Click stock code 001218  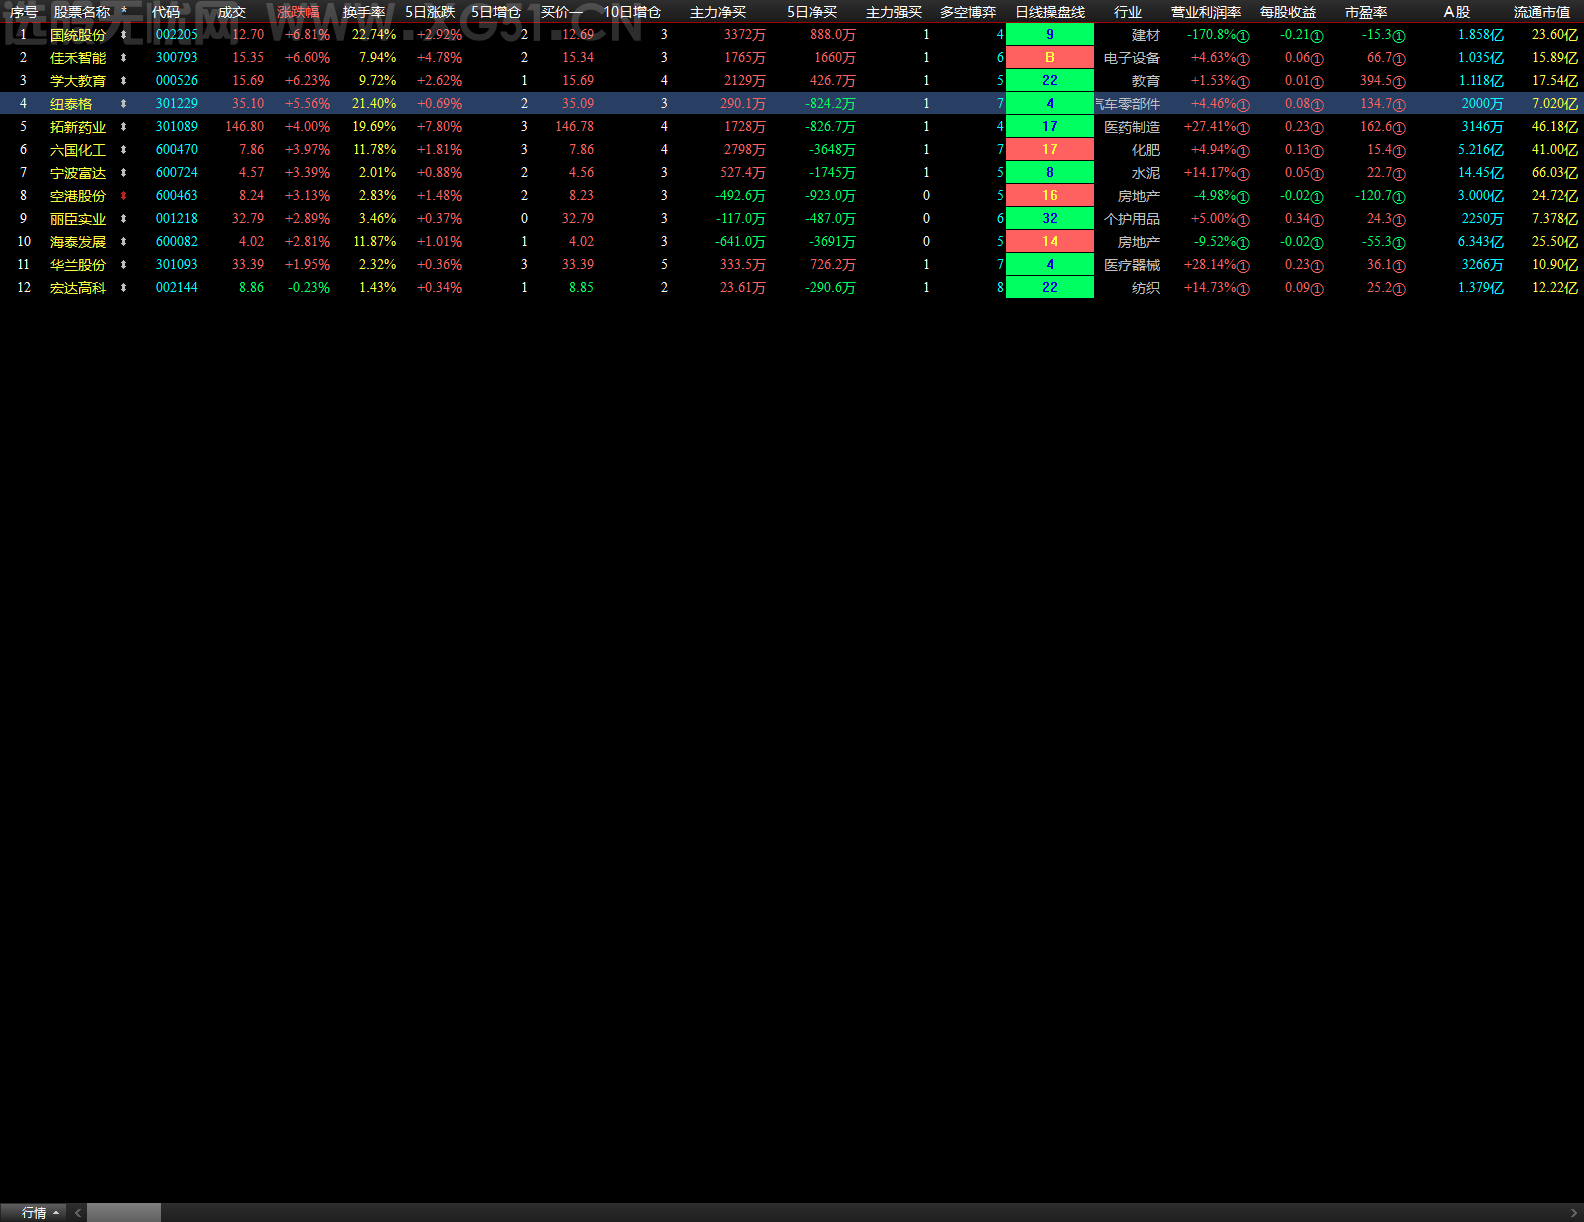click(177, 219)
